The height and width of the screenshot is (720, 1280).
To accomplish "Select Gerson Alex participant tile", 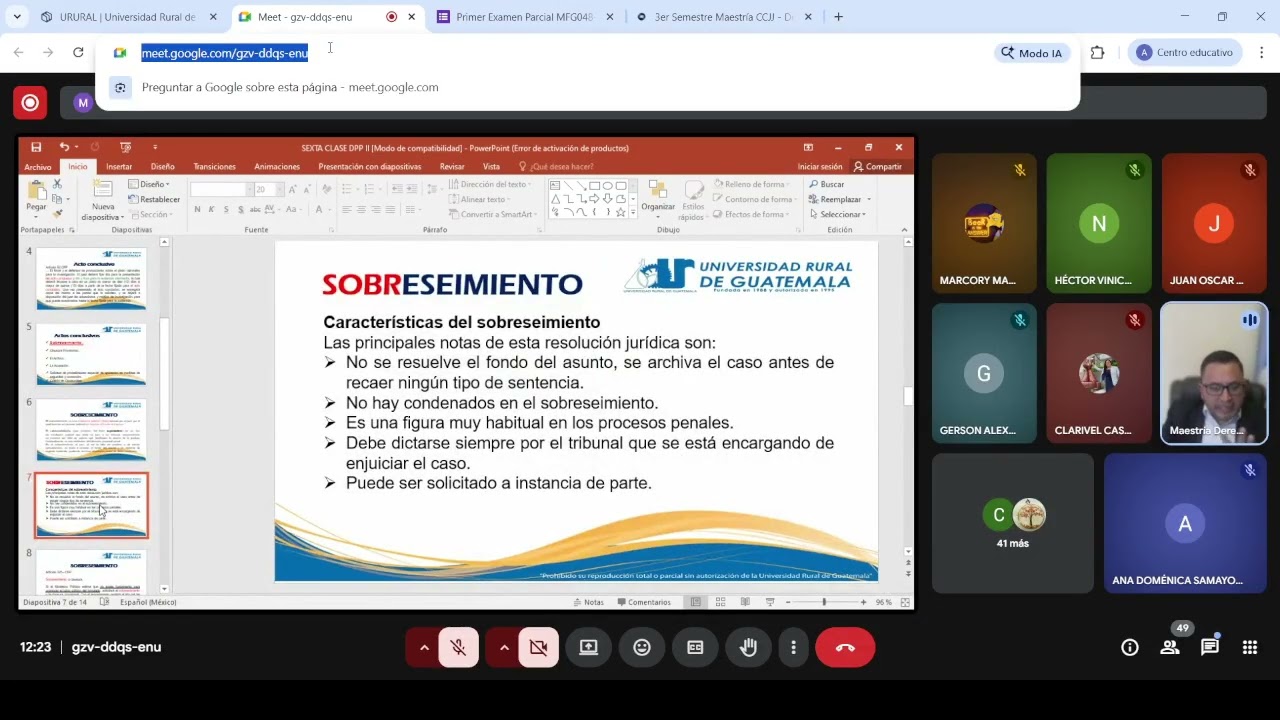I will pos(984,373).
